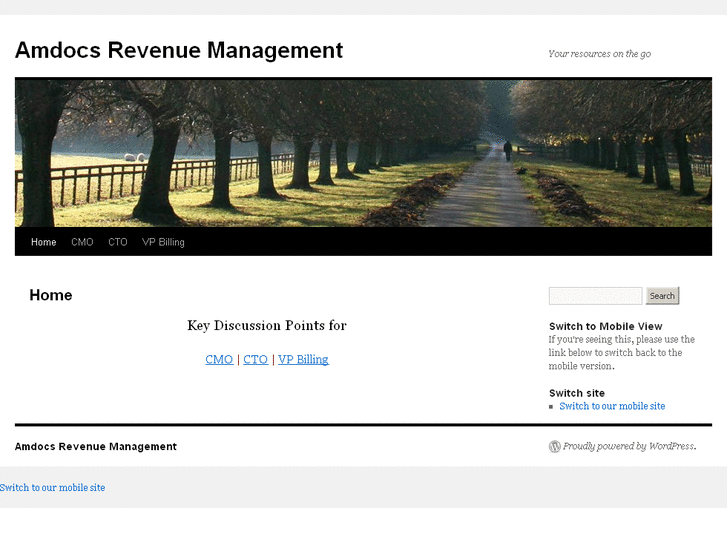
Task: Open the Home menu item in navigation bar
Action: (43, 242)
